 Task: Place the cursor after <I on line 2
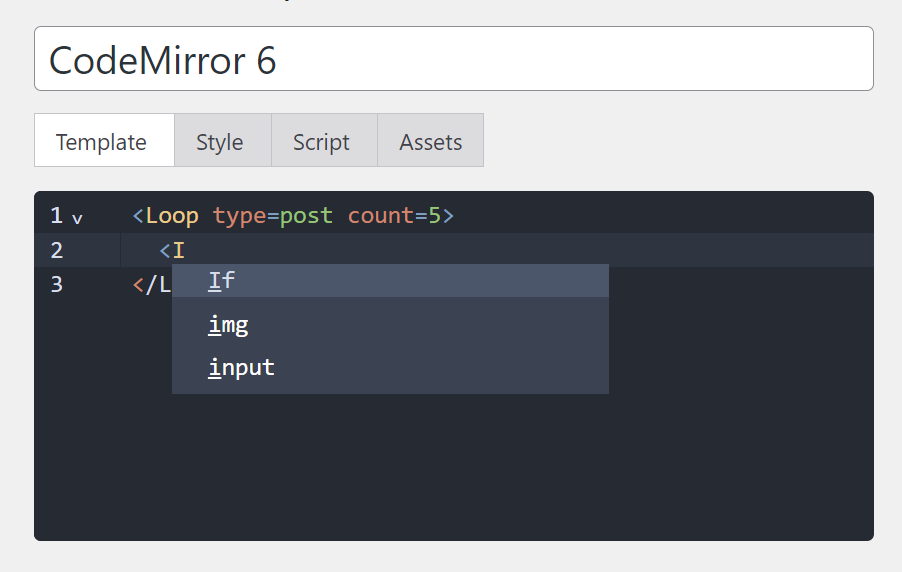[x=186, y=250]
